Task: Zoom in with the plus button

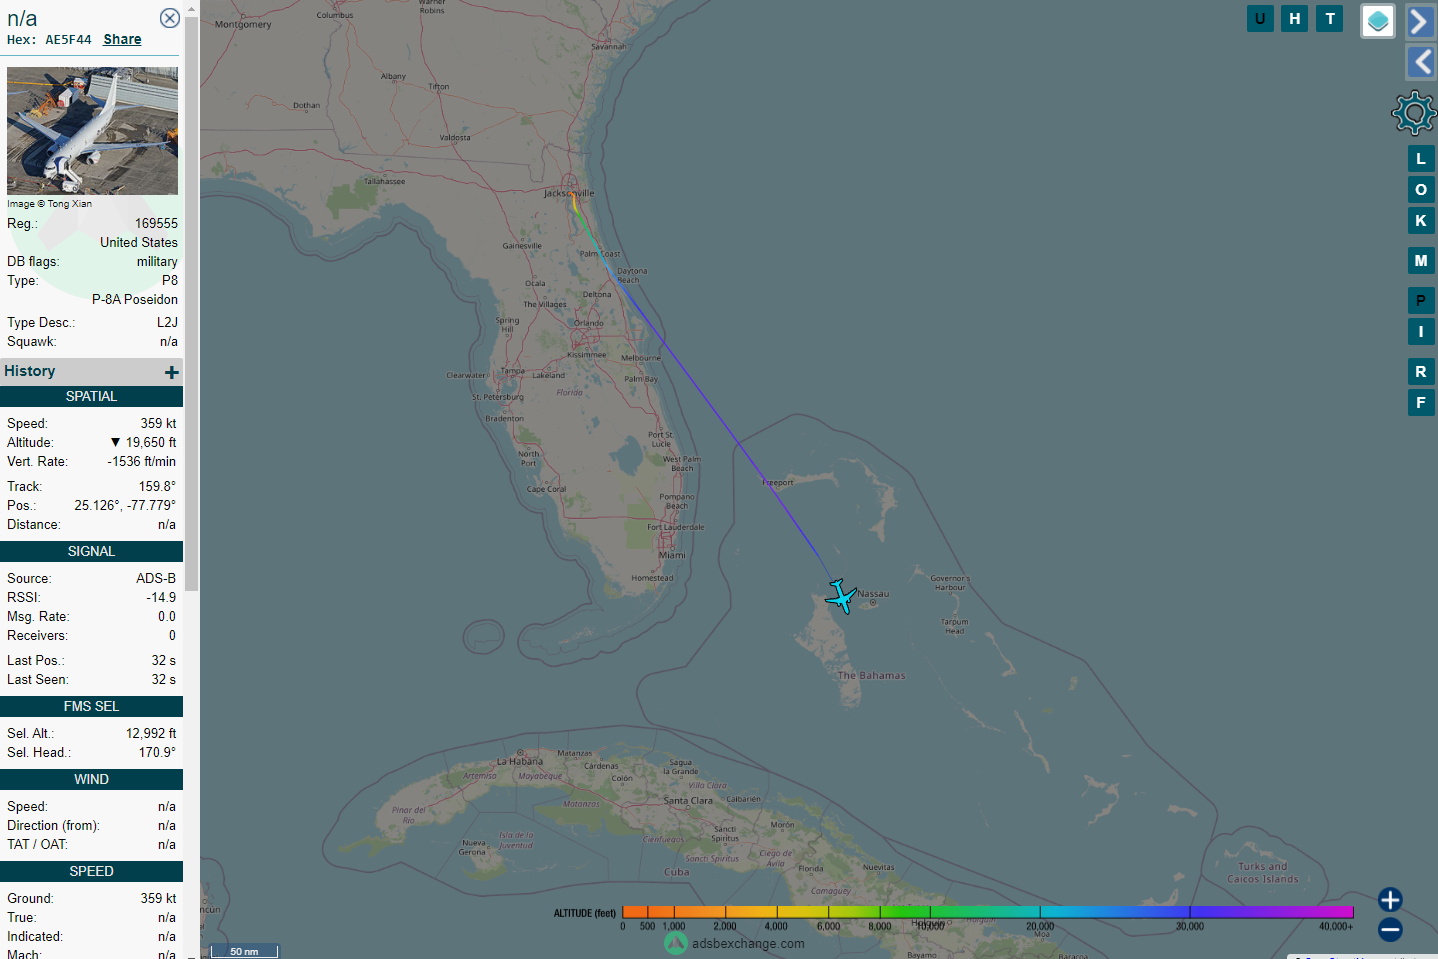Action: (1390, 900)
